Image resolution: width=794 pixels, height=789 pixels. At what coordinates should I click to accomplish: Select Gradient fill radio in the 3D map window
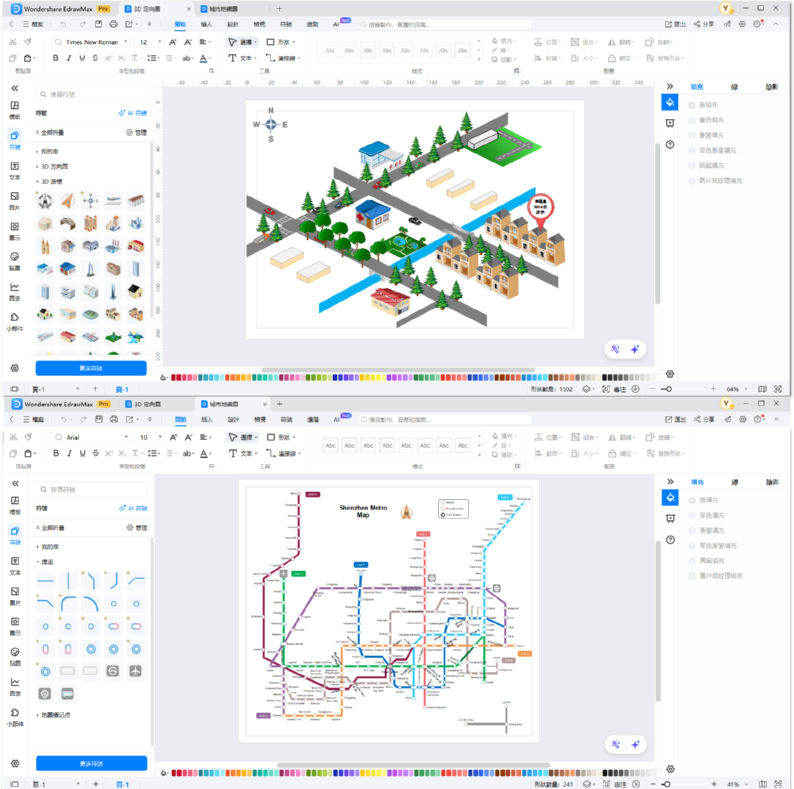(692, 135)
